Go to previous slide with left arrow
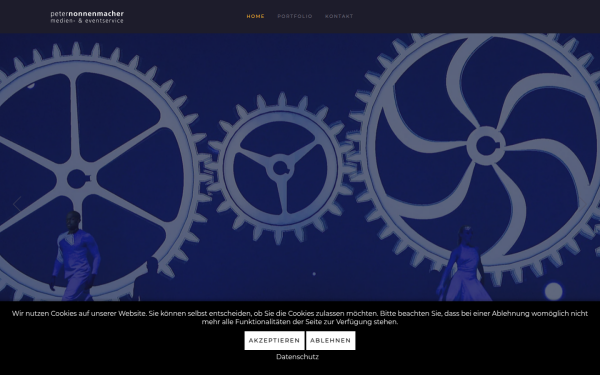Screen dimensions: 600x375 (17, 204)
